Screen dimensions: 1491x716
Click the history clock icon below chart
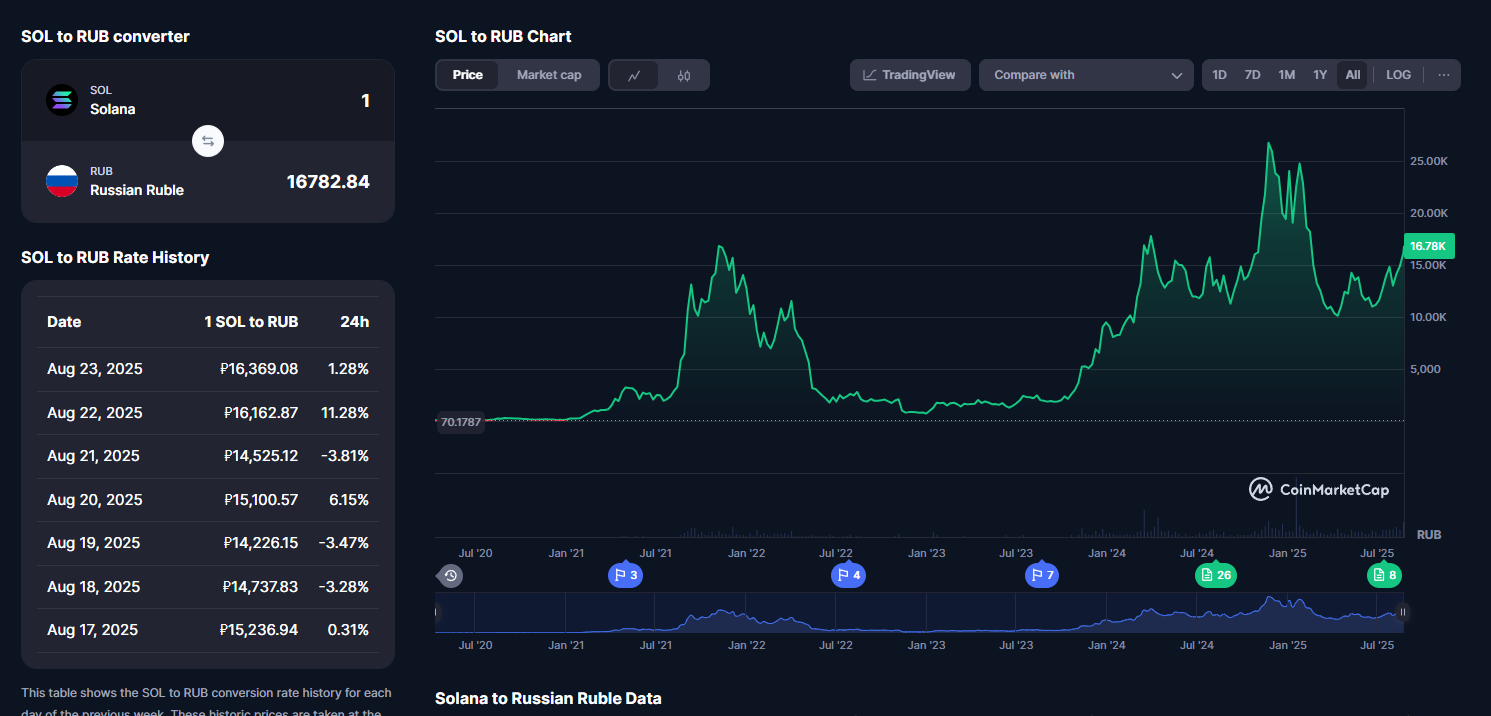point(451,575)
